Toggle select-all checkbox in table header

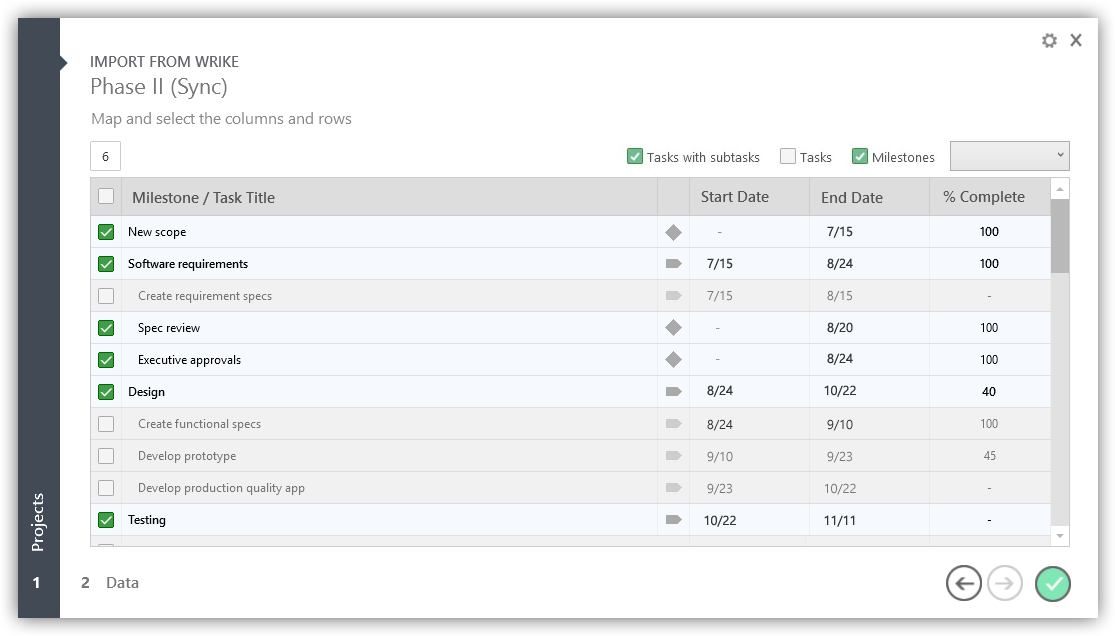pos(106,196)
